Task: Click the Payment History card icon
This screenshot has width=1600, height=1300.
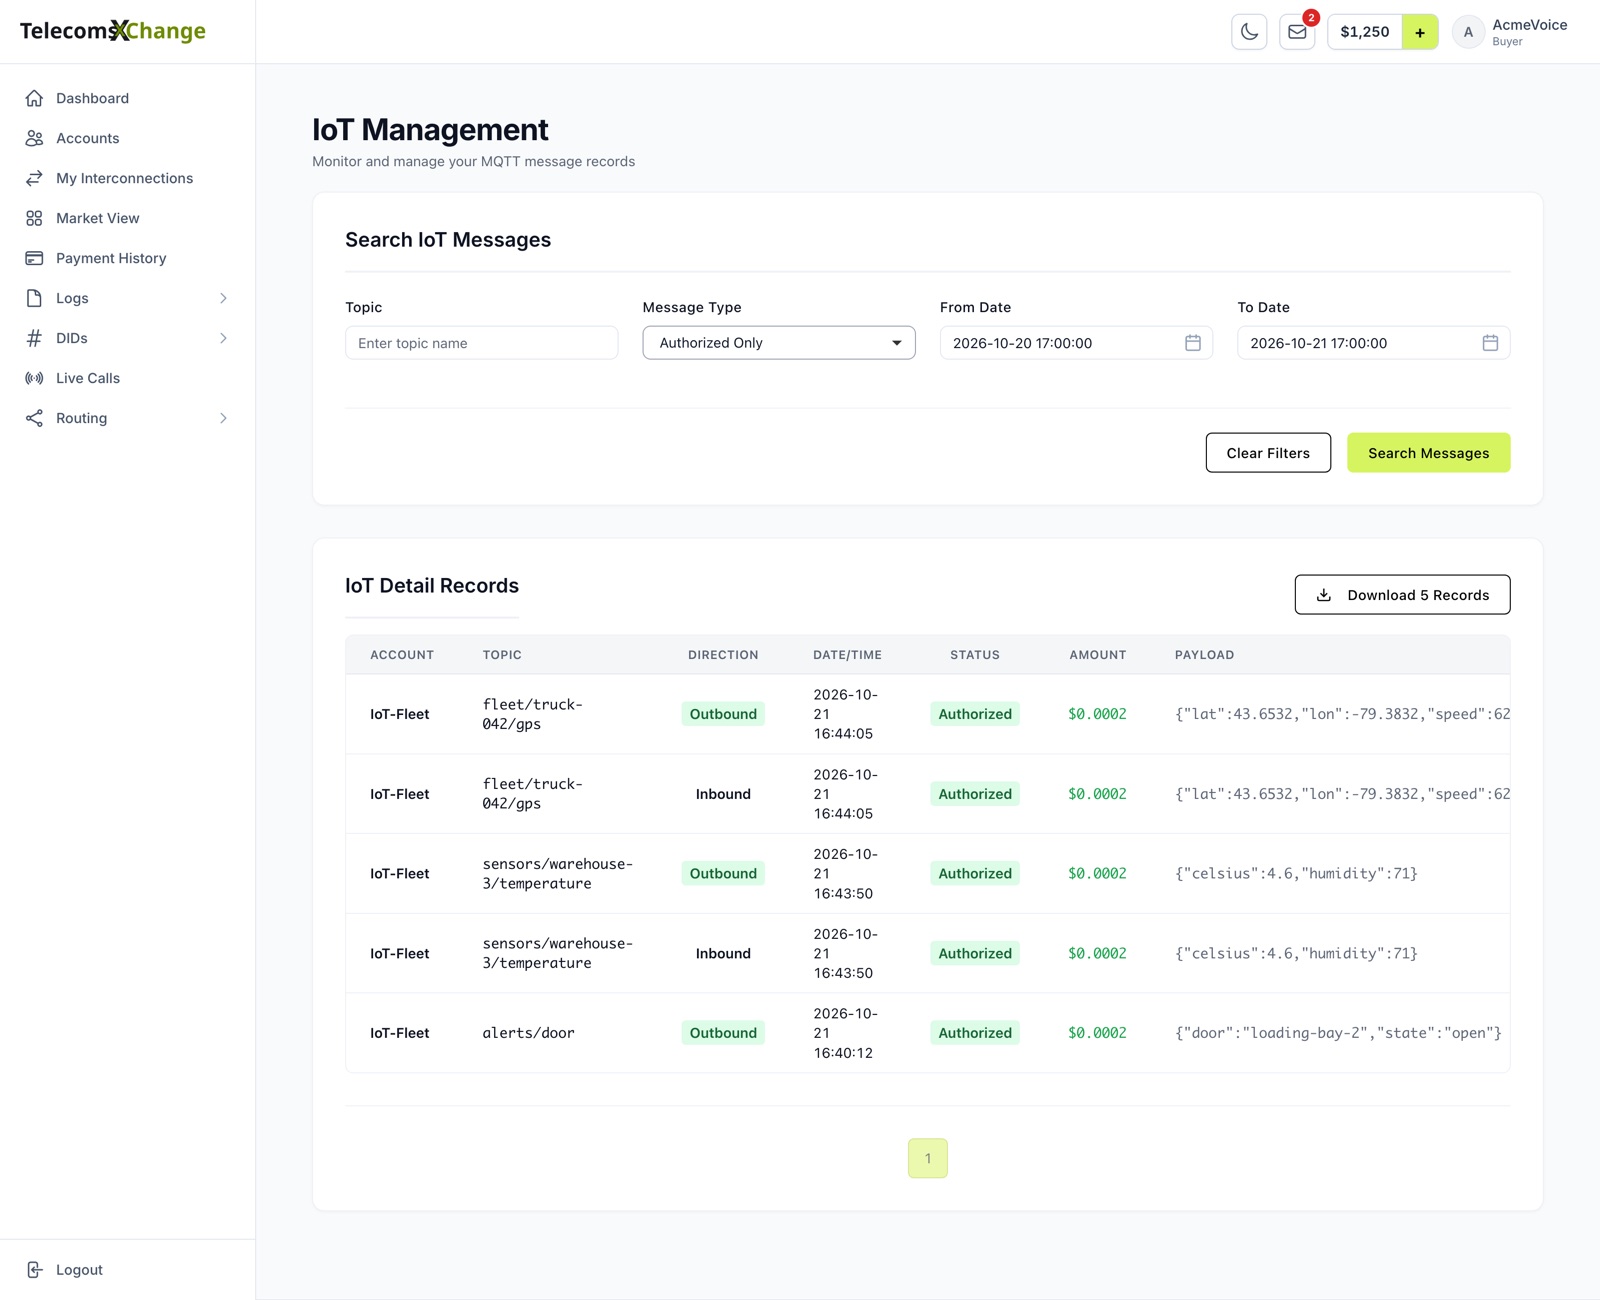Action: 34,258
